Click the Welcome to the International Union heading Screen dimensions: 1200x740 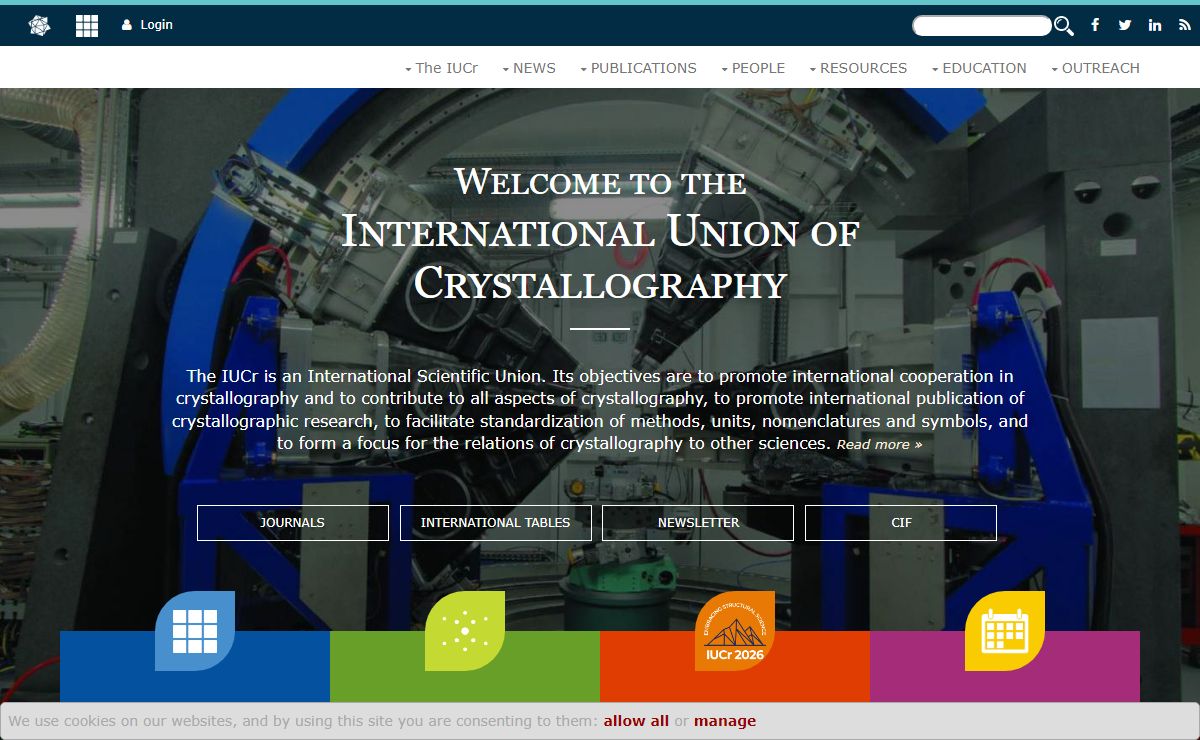pos(600,233)
